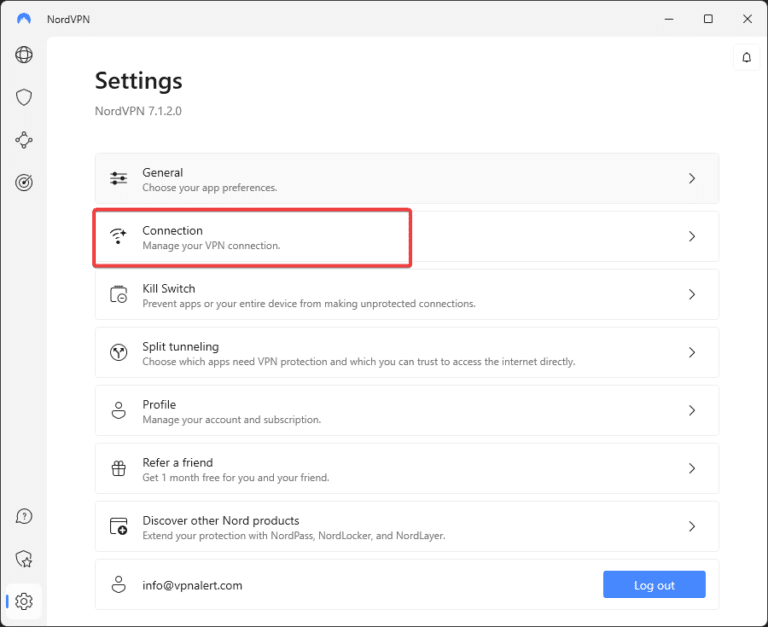Expand the Kill Switch chevron arrow
Viewport: 768px width, 627px height.
691,295
